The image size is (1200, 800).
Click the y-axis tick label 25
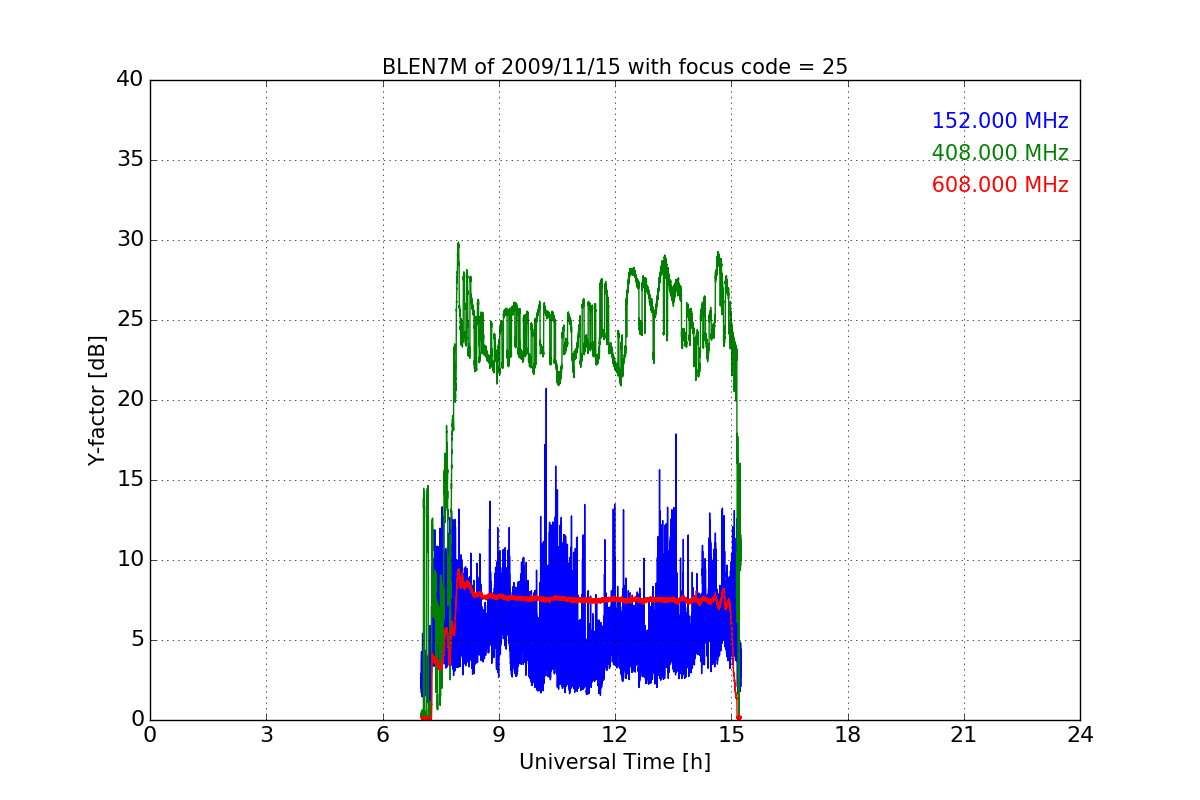point(131,320)
